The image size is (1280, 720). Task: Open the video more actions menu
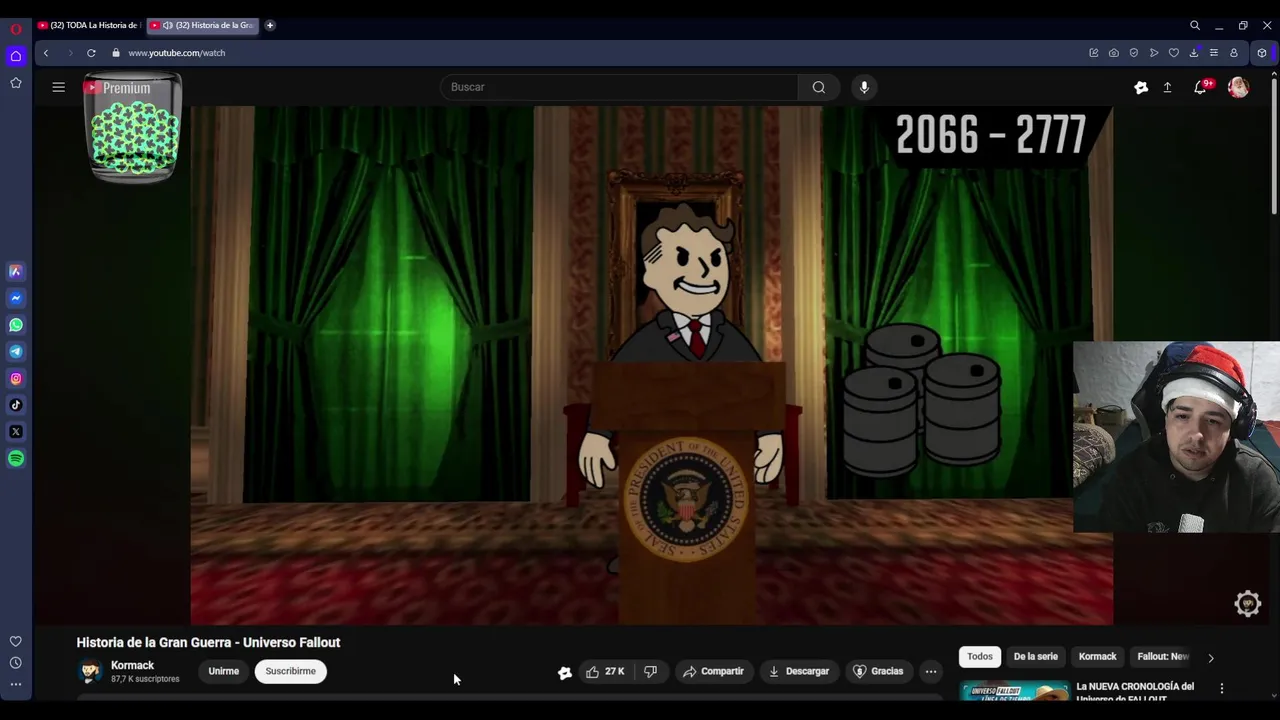pyautogui.click(x=931, y=672)
